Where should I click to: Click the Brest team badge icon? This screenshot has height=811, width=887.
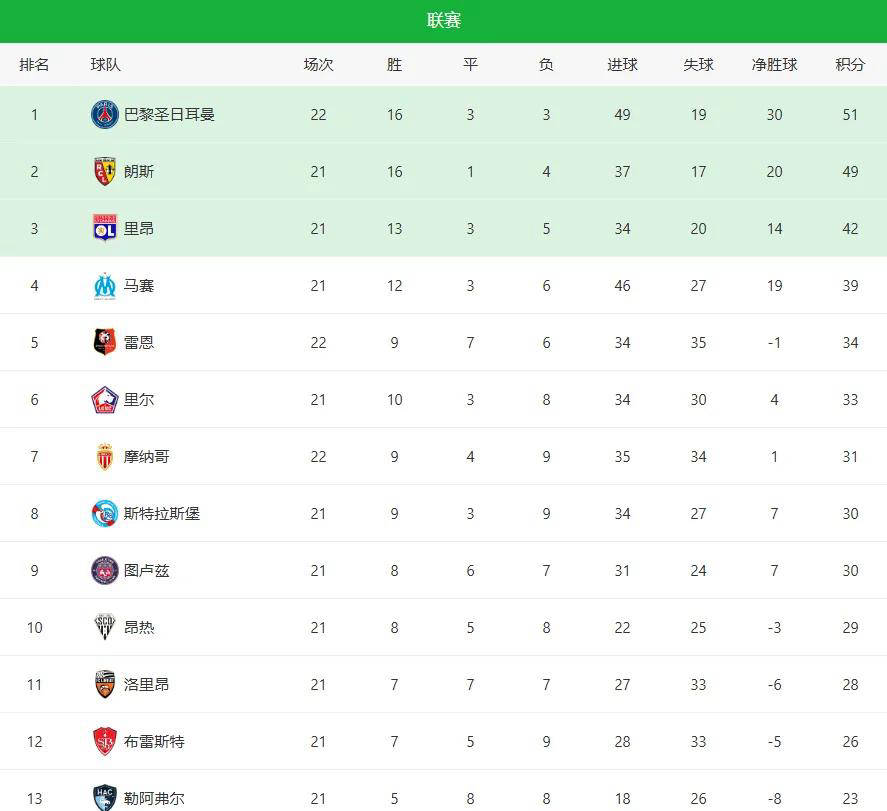105,742
